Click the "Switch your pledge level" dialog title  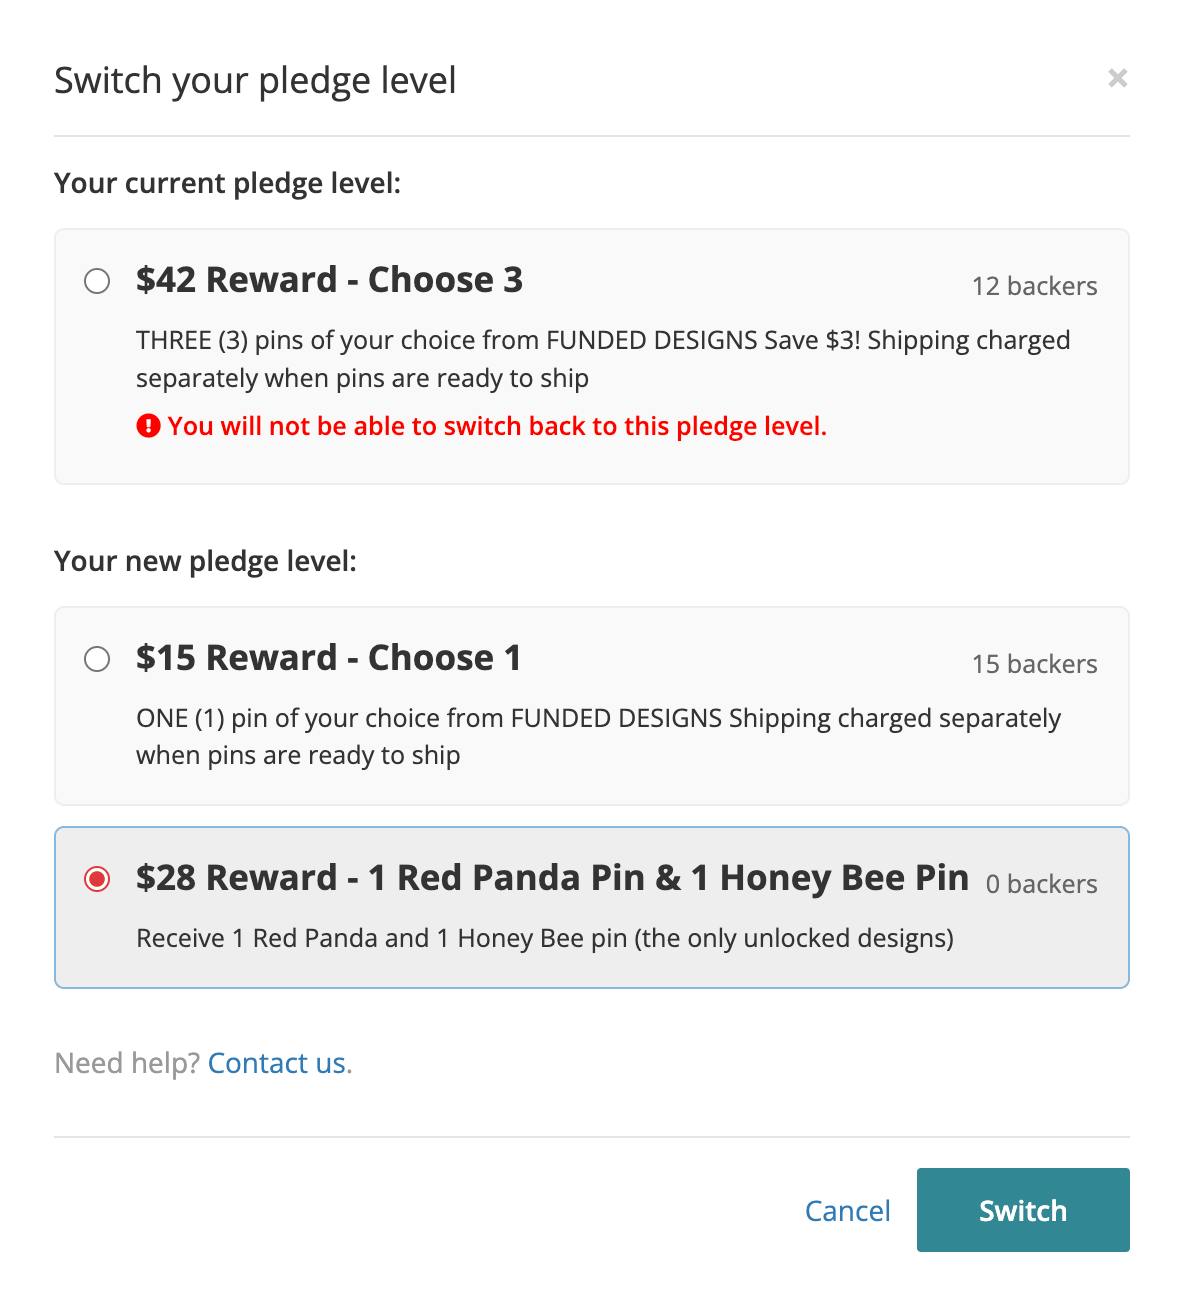(255, 80)
